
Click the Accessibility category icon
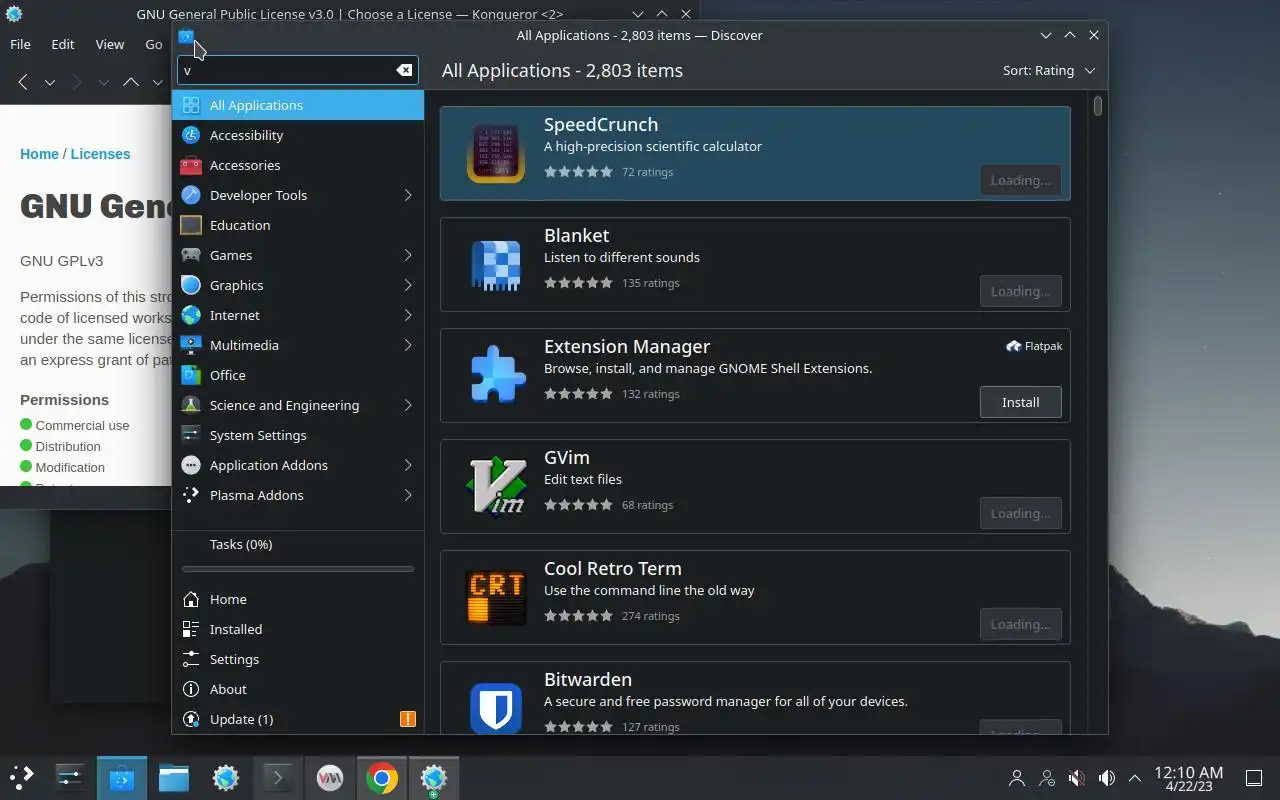[191, 135]
